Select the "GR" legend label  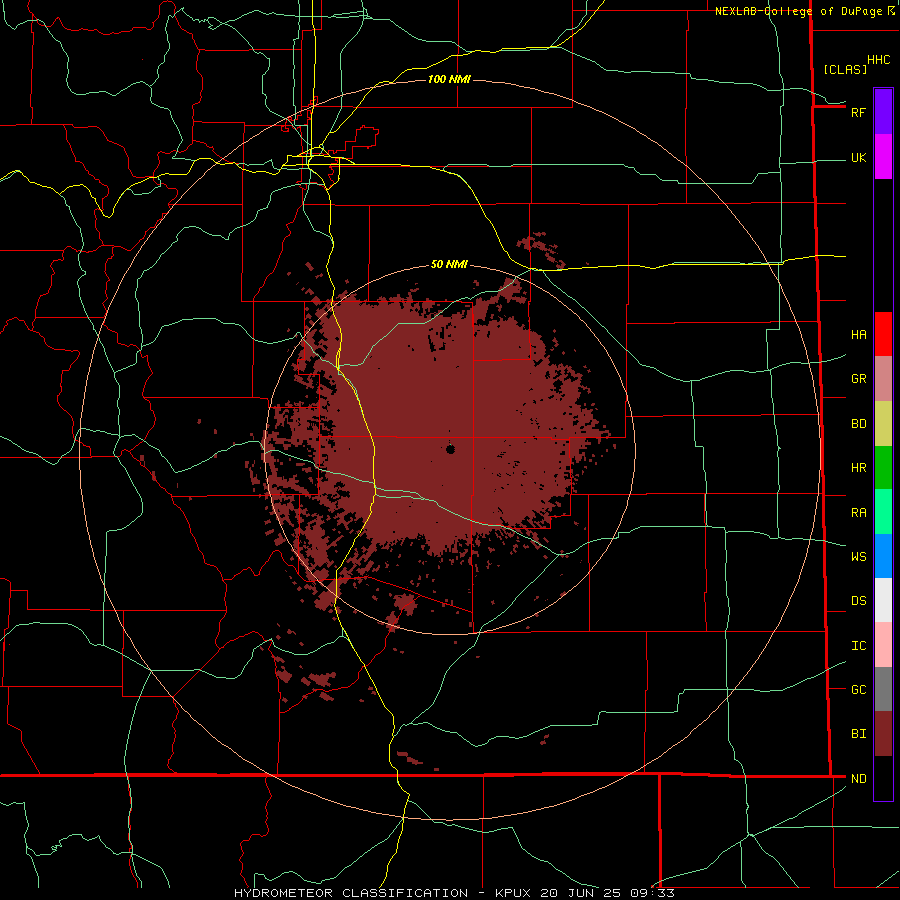click(x=858, y=379)
